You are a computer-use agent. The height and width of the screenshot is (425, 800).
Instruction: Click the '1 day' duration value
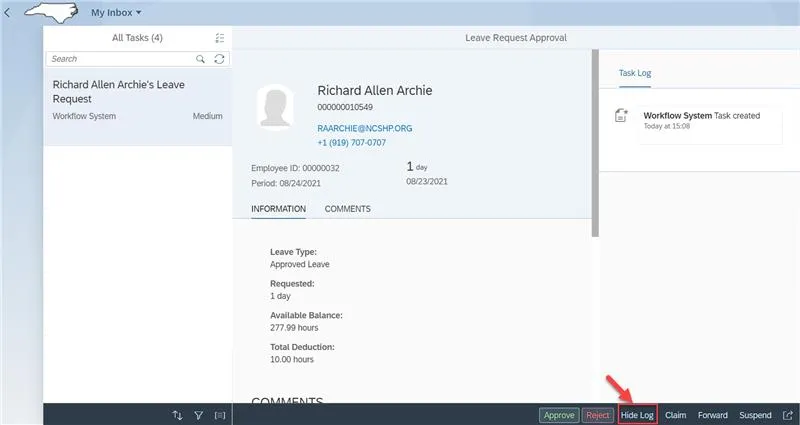(x=417, y=166)
